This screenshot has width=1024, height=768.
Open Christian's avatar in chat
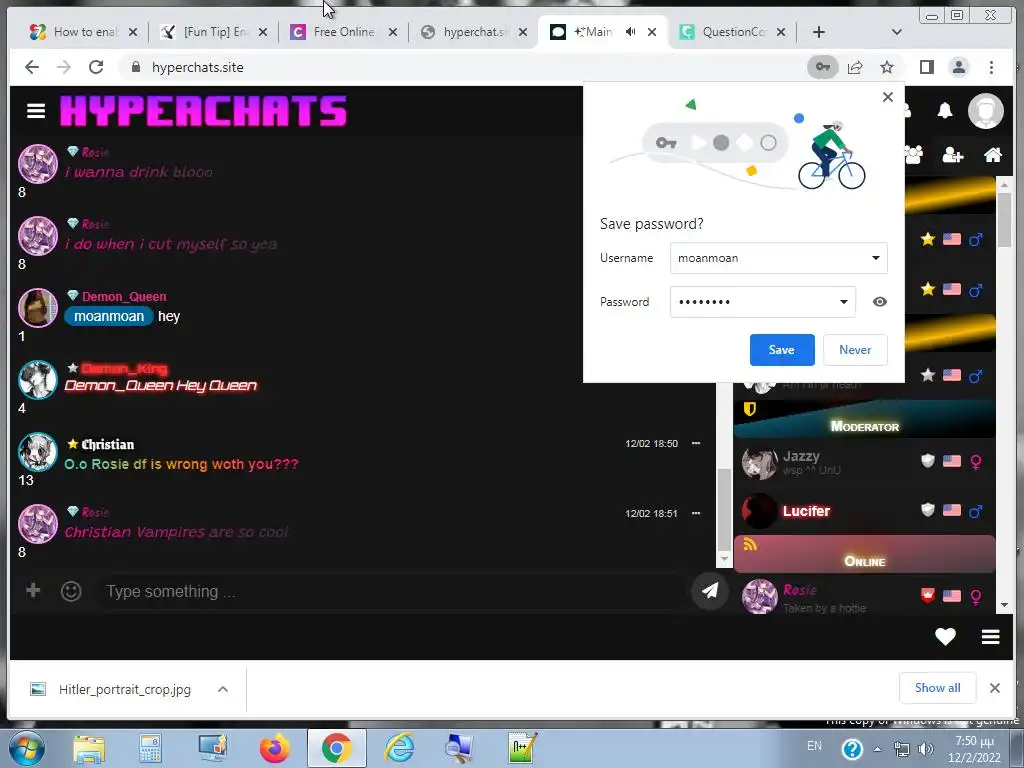coord(38,451)
